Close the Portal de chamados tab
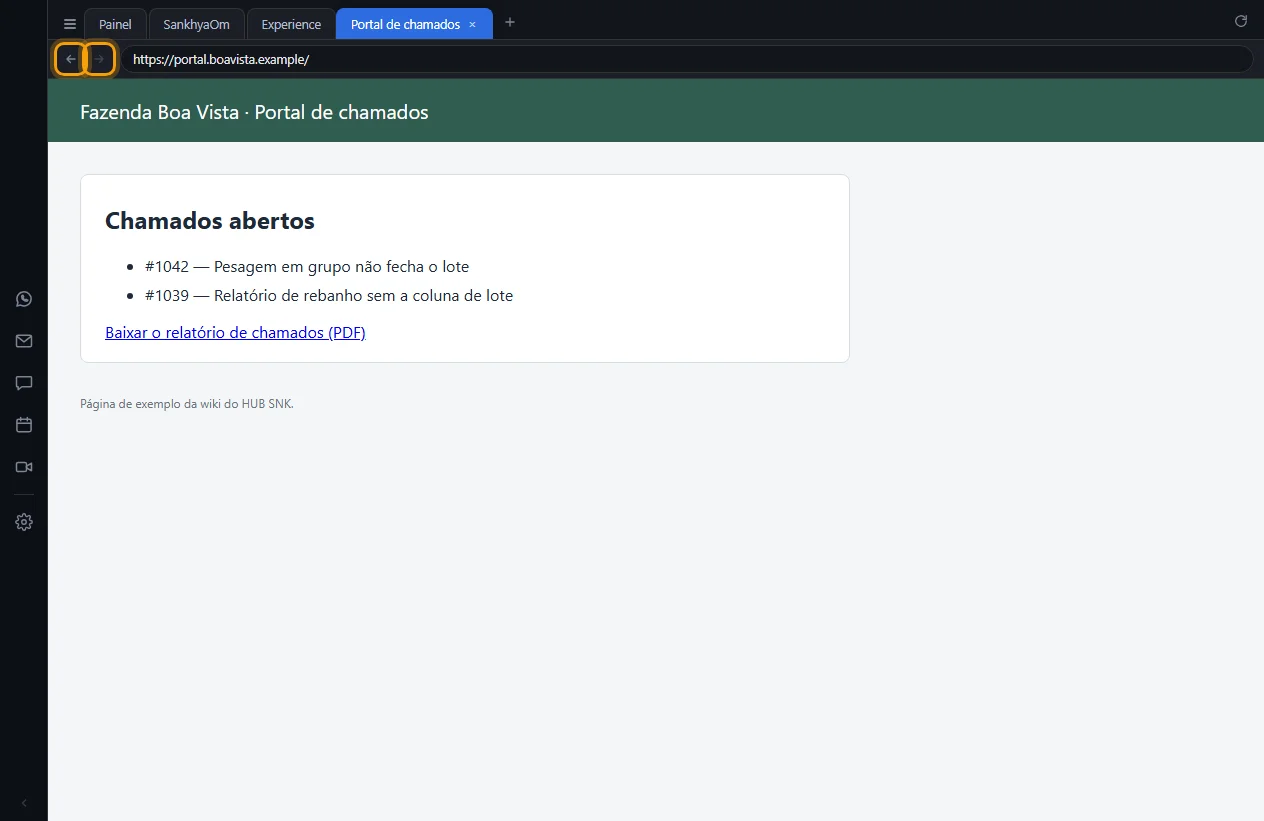This screenshot has height=821, width=1264. coord(473,24)
